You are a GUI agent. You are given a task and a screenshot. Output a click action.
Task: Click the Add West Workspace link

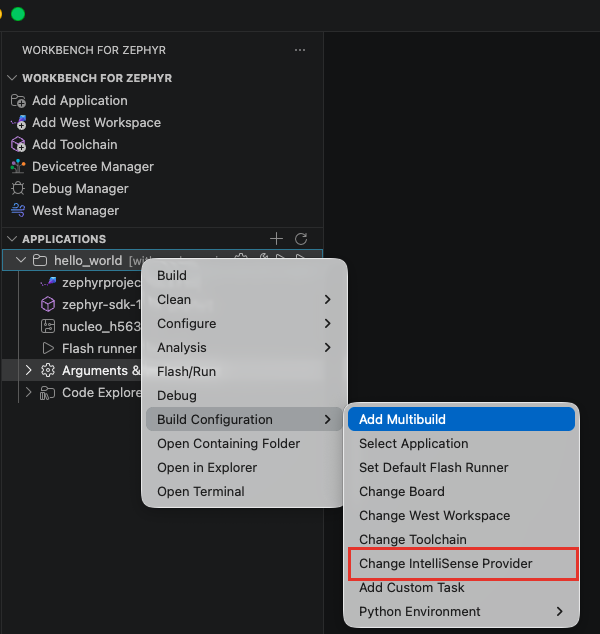96,123
